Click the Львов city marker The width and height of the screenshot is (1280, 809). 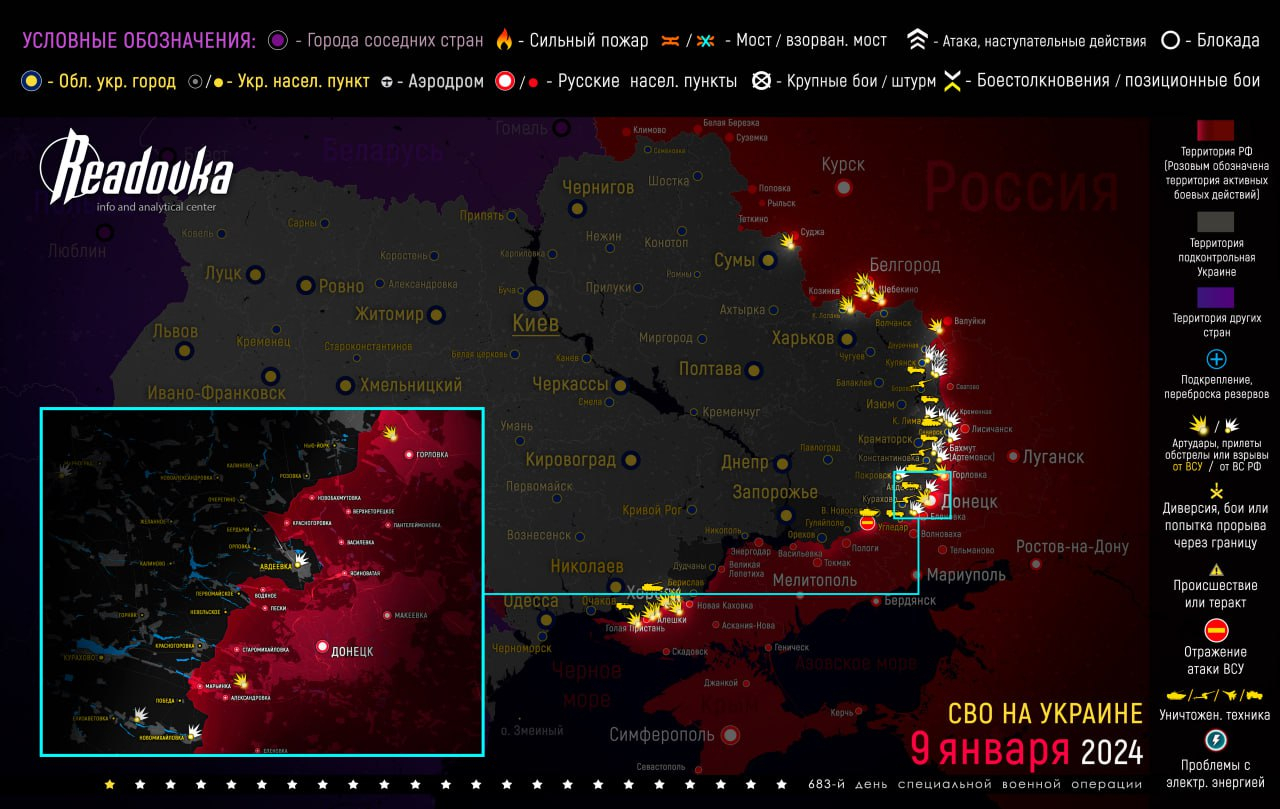pos(184,351)
